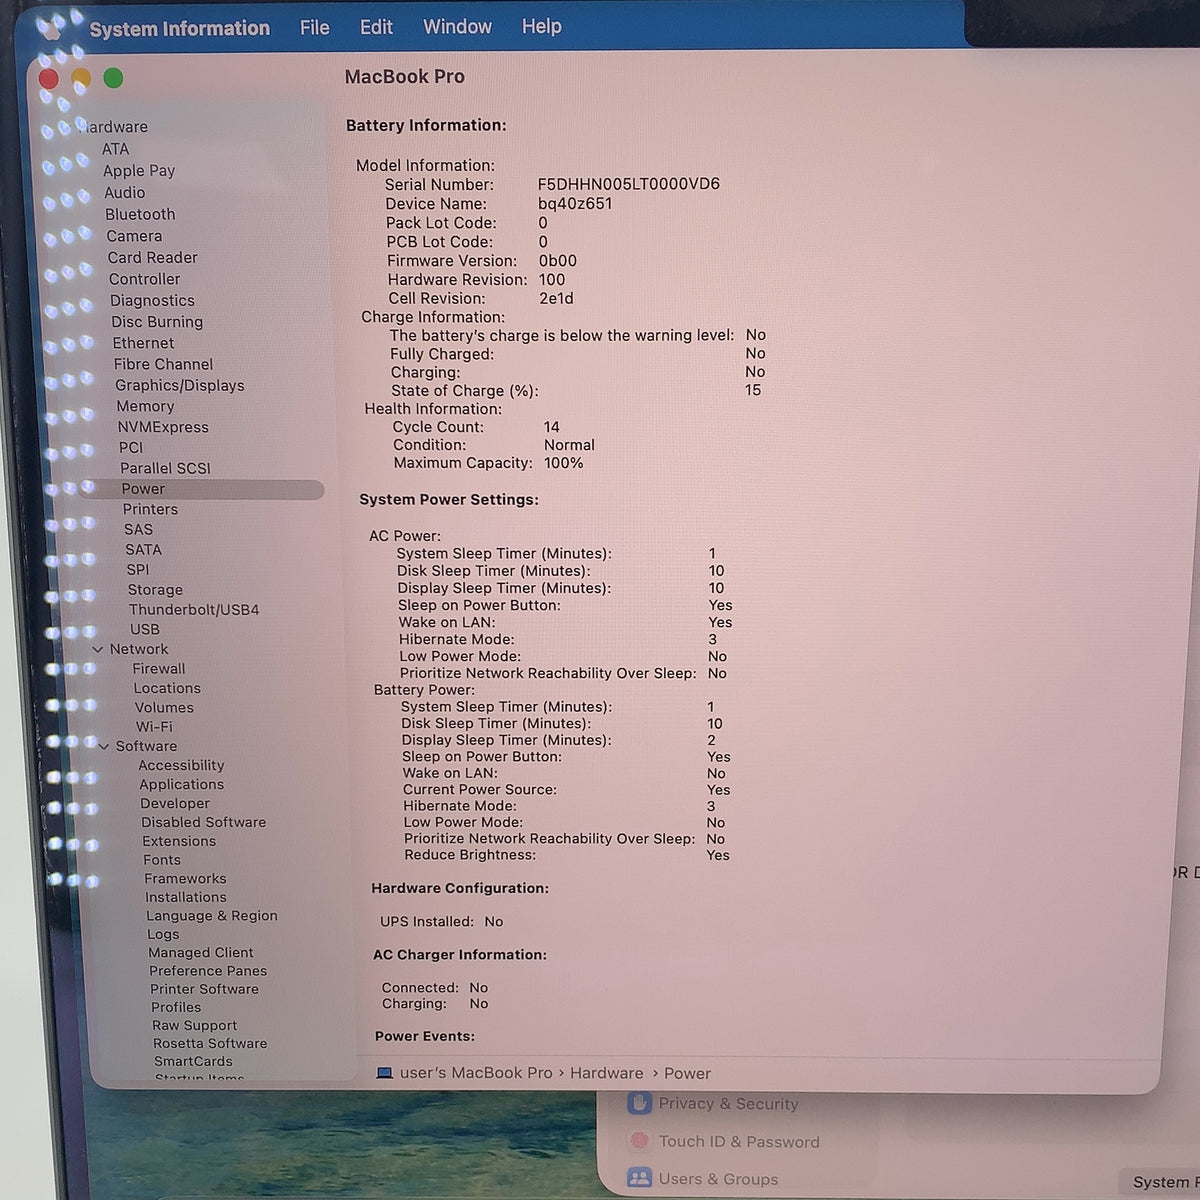Screen dimensions: 1200x1200
Task: Select Accessibility under Software
Action: tap(181, 766)
